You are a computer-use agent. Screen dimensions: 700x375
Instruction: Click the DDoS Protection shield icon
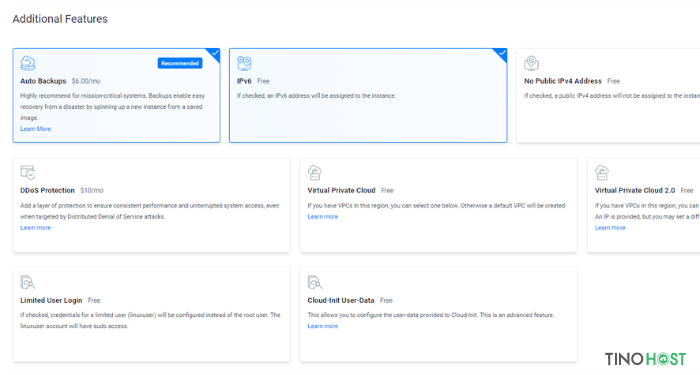[28, 172]
